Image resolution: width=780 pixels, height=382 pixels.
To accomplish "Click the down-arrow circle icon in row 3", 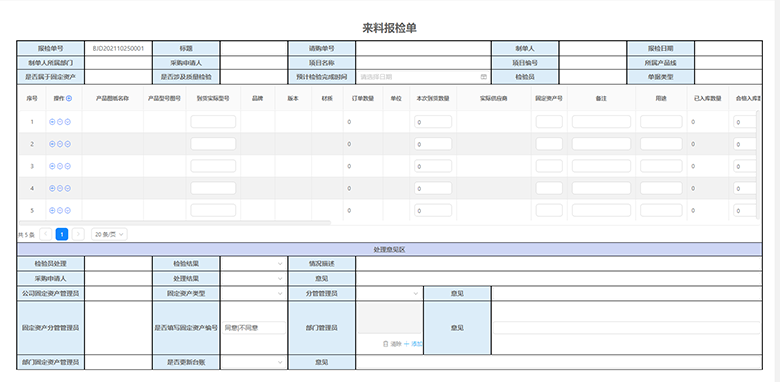I will point(68,166).
